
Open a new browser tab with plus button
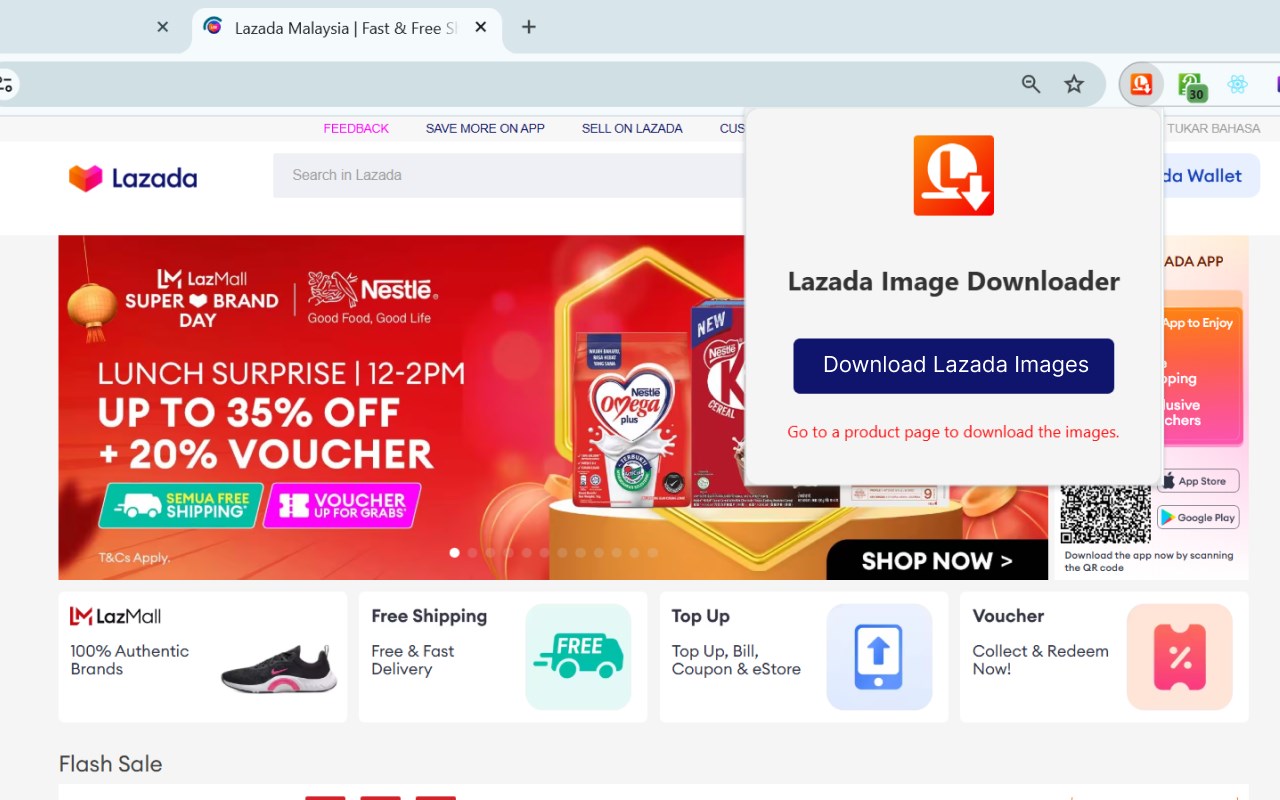[529, 27]
